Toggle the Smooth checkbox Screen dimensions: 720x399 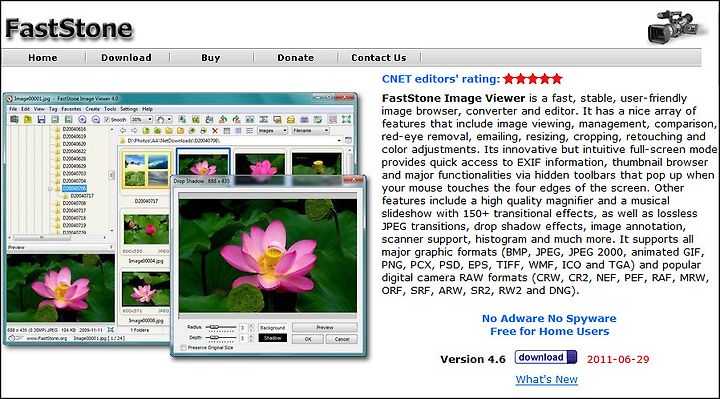point(107,119)
